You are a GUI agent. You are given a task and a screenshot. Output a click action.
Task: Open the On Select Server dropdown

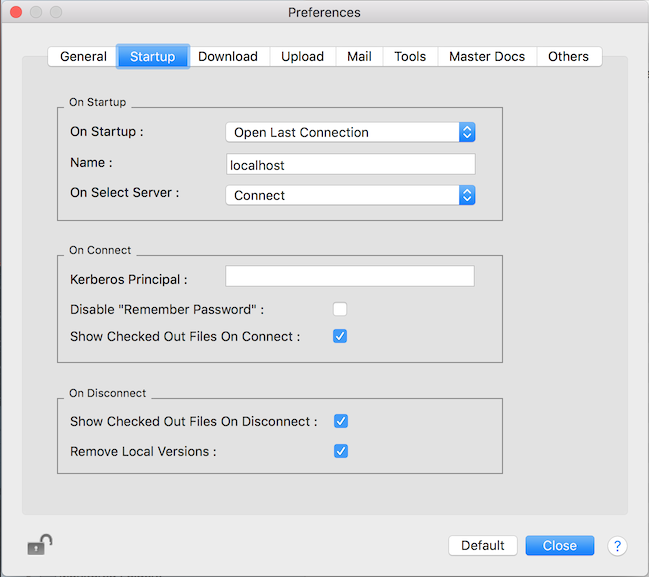pos(350,195)
